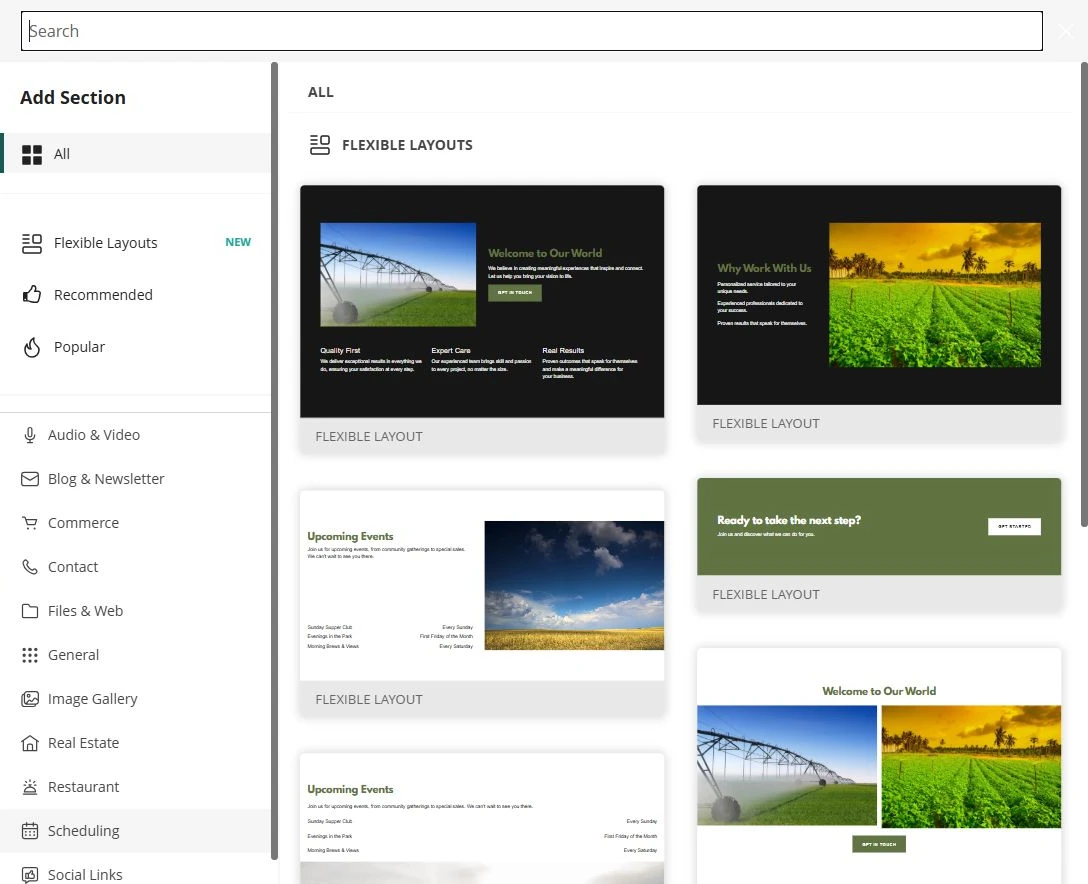1088x884 pixels.
Task: Click inside the Search field
Action: click(532, 31)
